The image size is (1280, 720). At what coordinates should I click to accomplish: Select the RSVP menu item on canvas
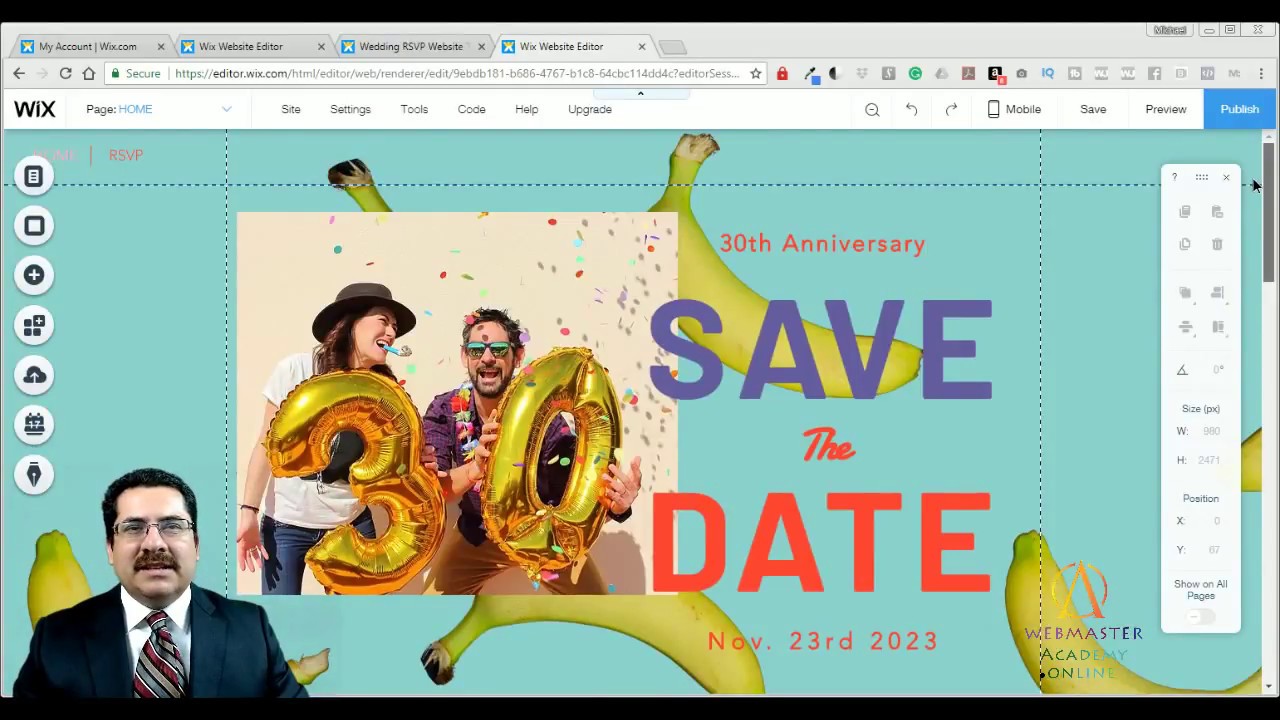(126, 155)
